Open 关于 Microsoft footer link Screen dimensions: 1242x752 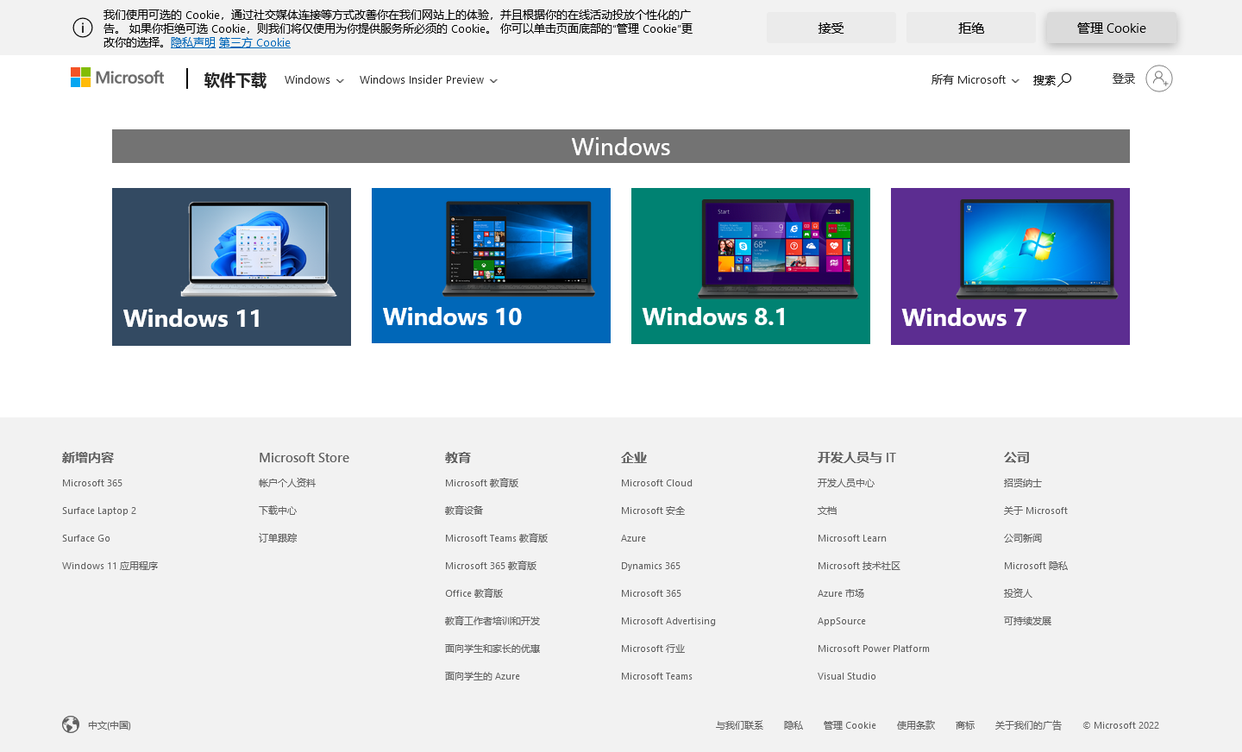tap(1036, 511)
